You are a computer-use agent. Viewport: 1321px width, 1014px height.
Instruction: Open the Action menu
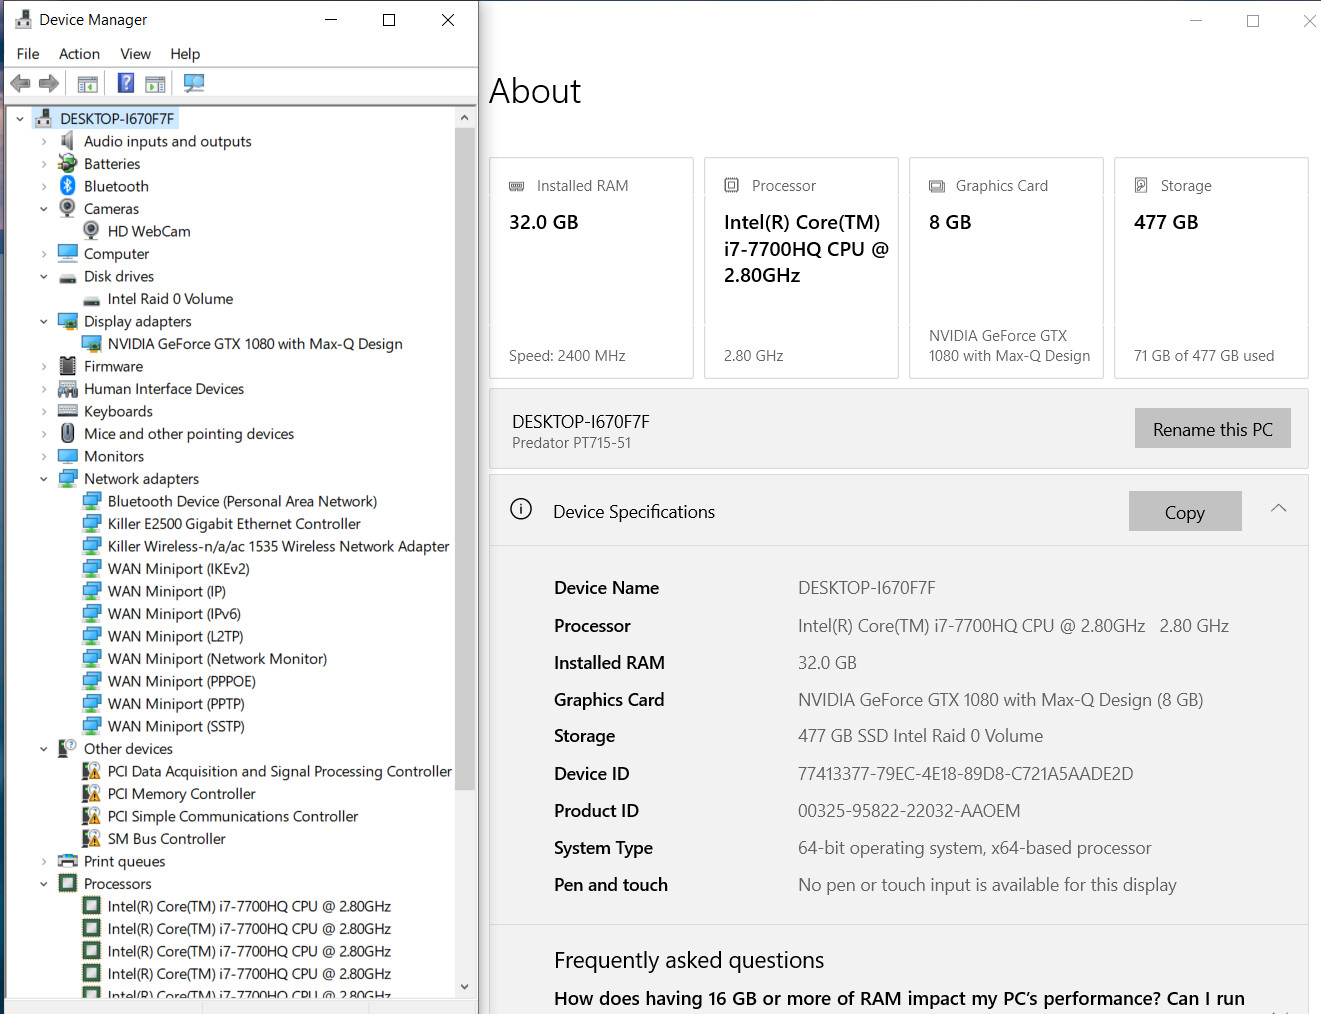(x=79, y=54)
